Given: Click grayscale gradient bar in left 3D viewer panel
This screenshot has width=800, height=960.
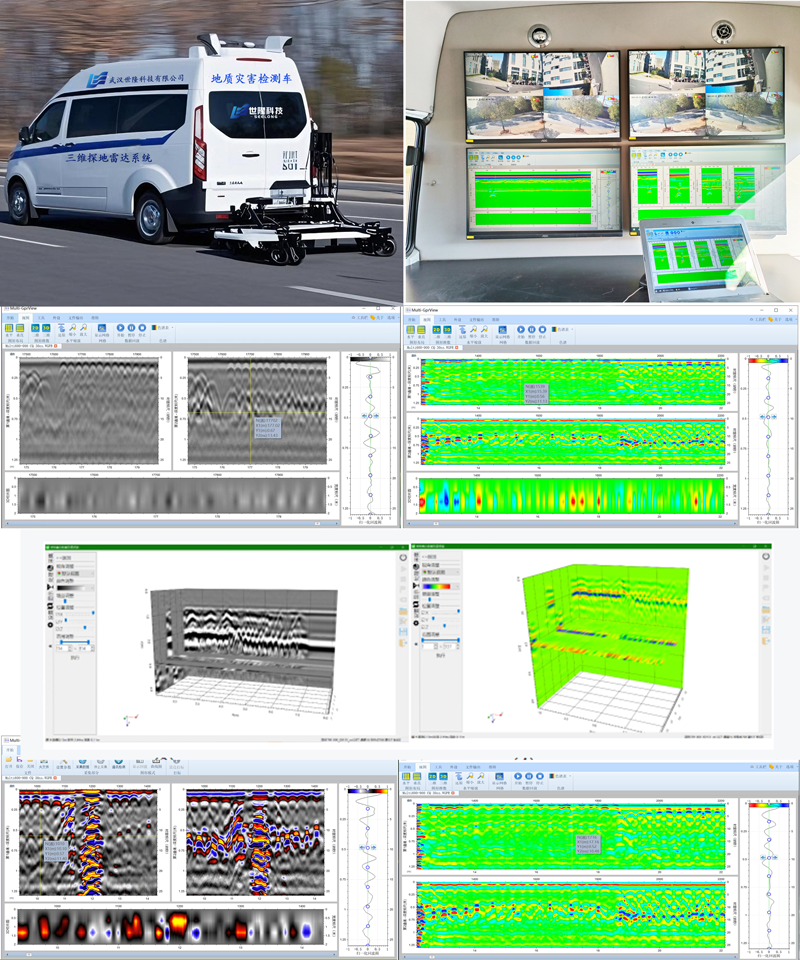Looking at the screenshot, I should [73, 586].
